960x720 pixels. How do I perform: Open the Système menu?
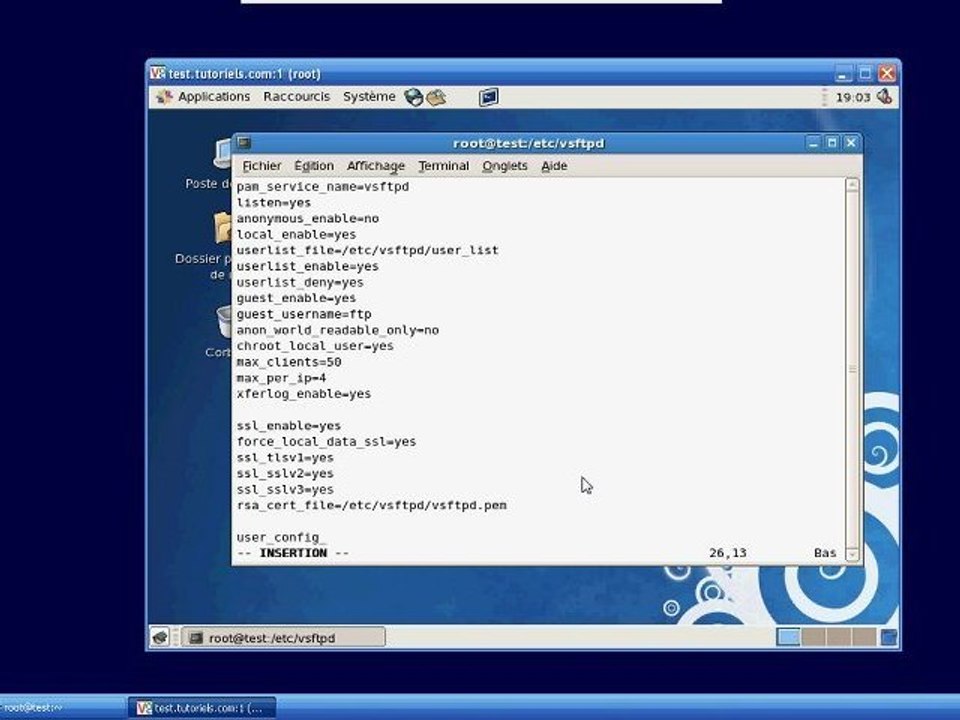click(x=369, y=97)
